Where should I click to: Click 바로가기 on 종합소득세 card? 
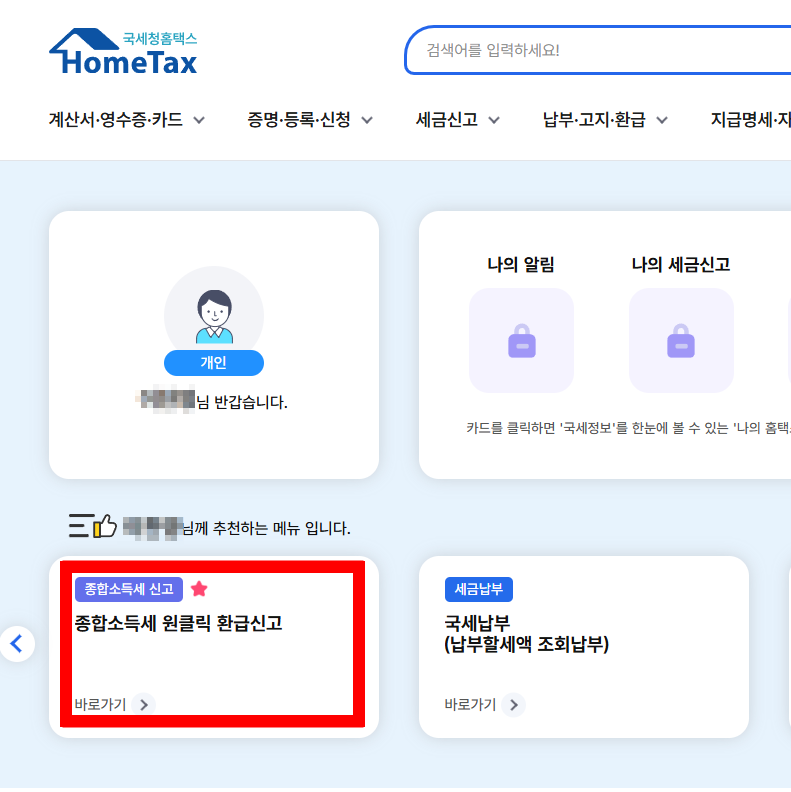[x=100, y=705]
